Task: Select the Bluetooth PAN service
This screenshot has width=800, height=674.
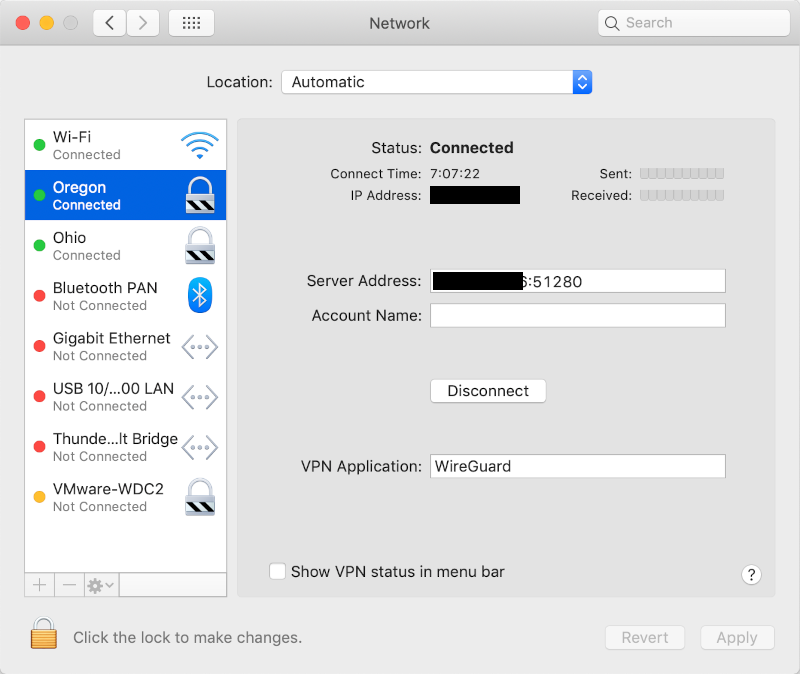Action: coord(126,295)
